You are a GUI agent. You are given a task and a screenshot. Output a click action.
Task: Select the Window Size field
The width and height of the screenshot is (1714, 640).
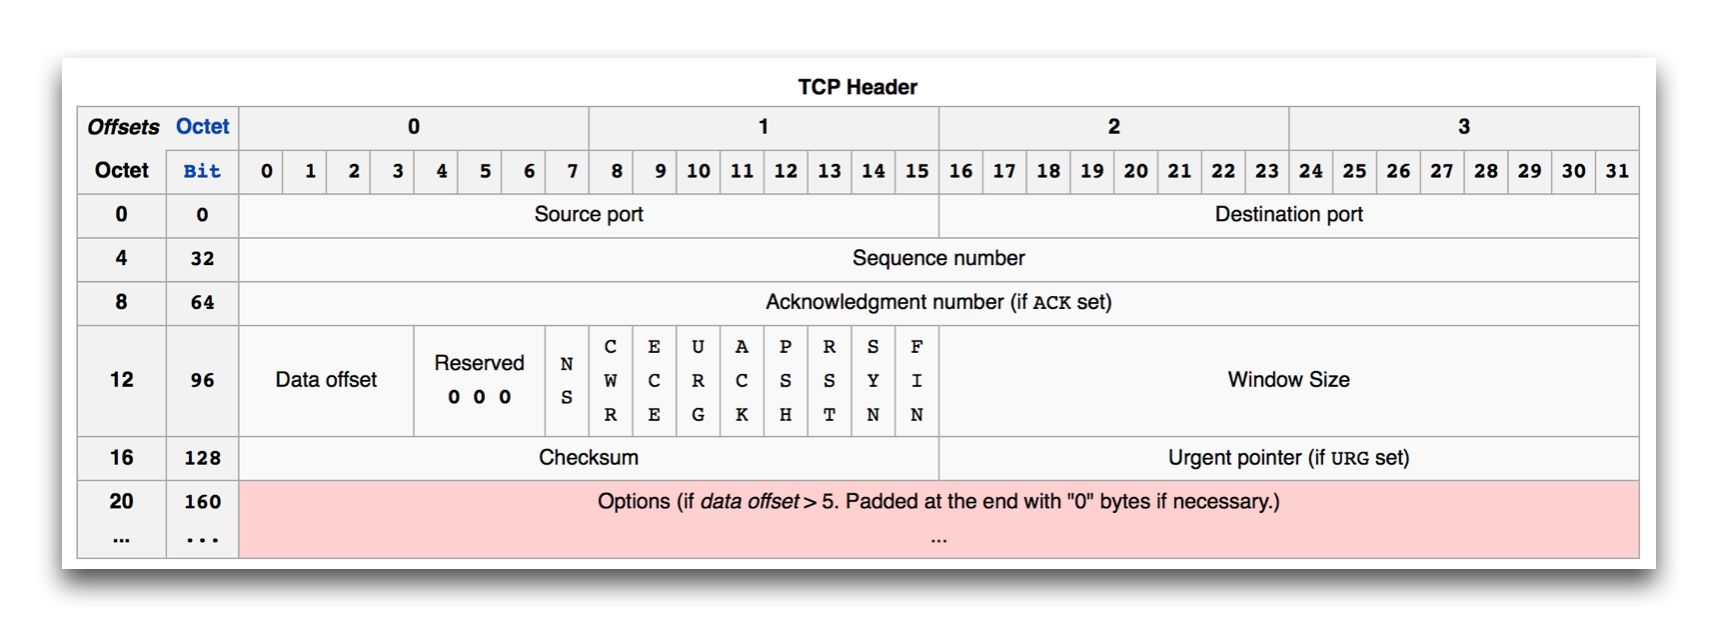point(1289,381)
